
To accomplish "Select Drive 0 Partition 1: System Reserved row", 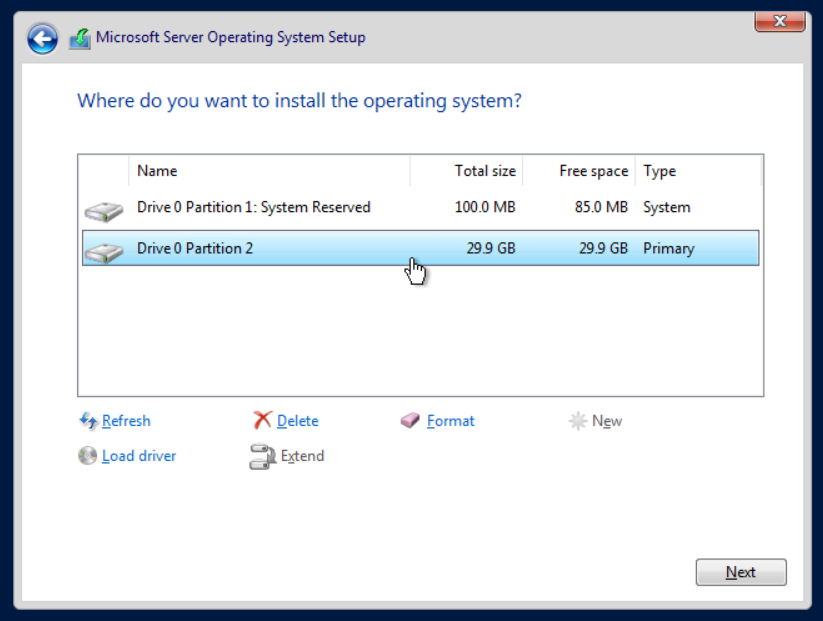I will [420, 207].
